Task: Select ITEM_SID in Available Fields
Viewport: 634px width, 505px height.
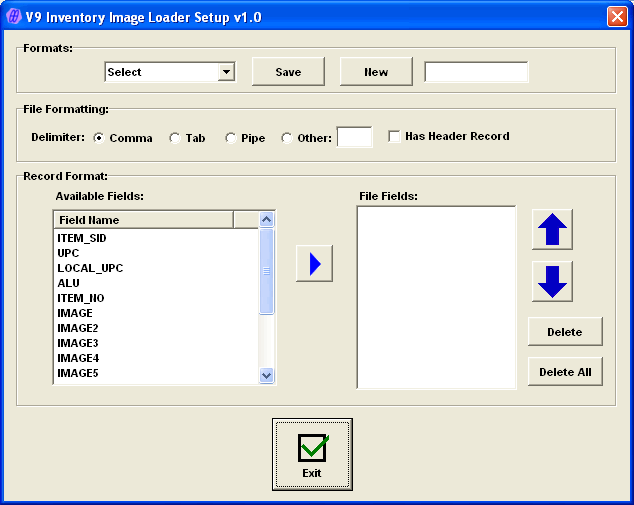Action: [x=156, y=238]
